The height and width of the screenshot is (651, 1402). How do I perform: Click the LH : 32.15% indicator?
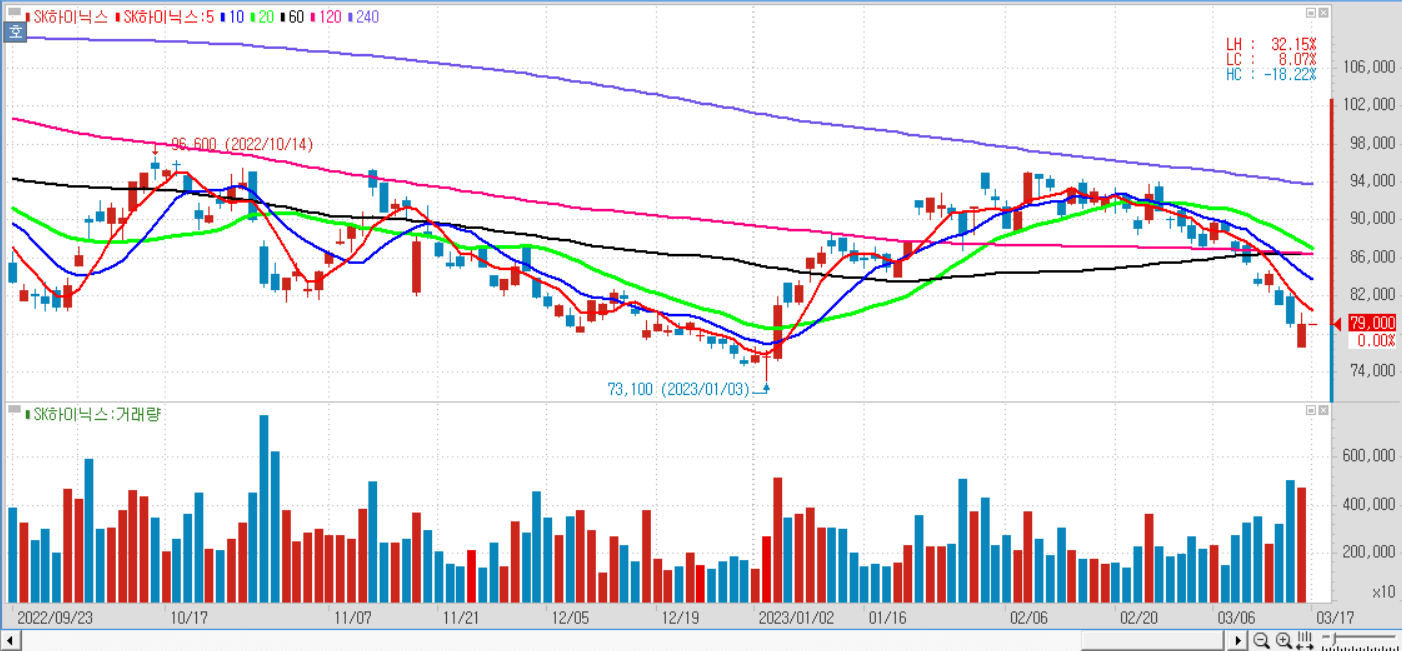1271,45
